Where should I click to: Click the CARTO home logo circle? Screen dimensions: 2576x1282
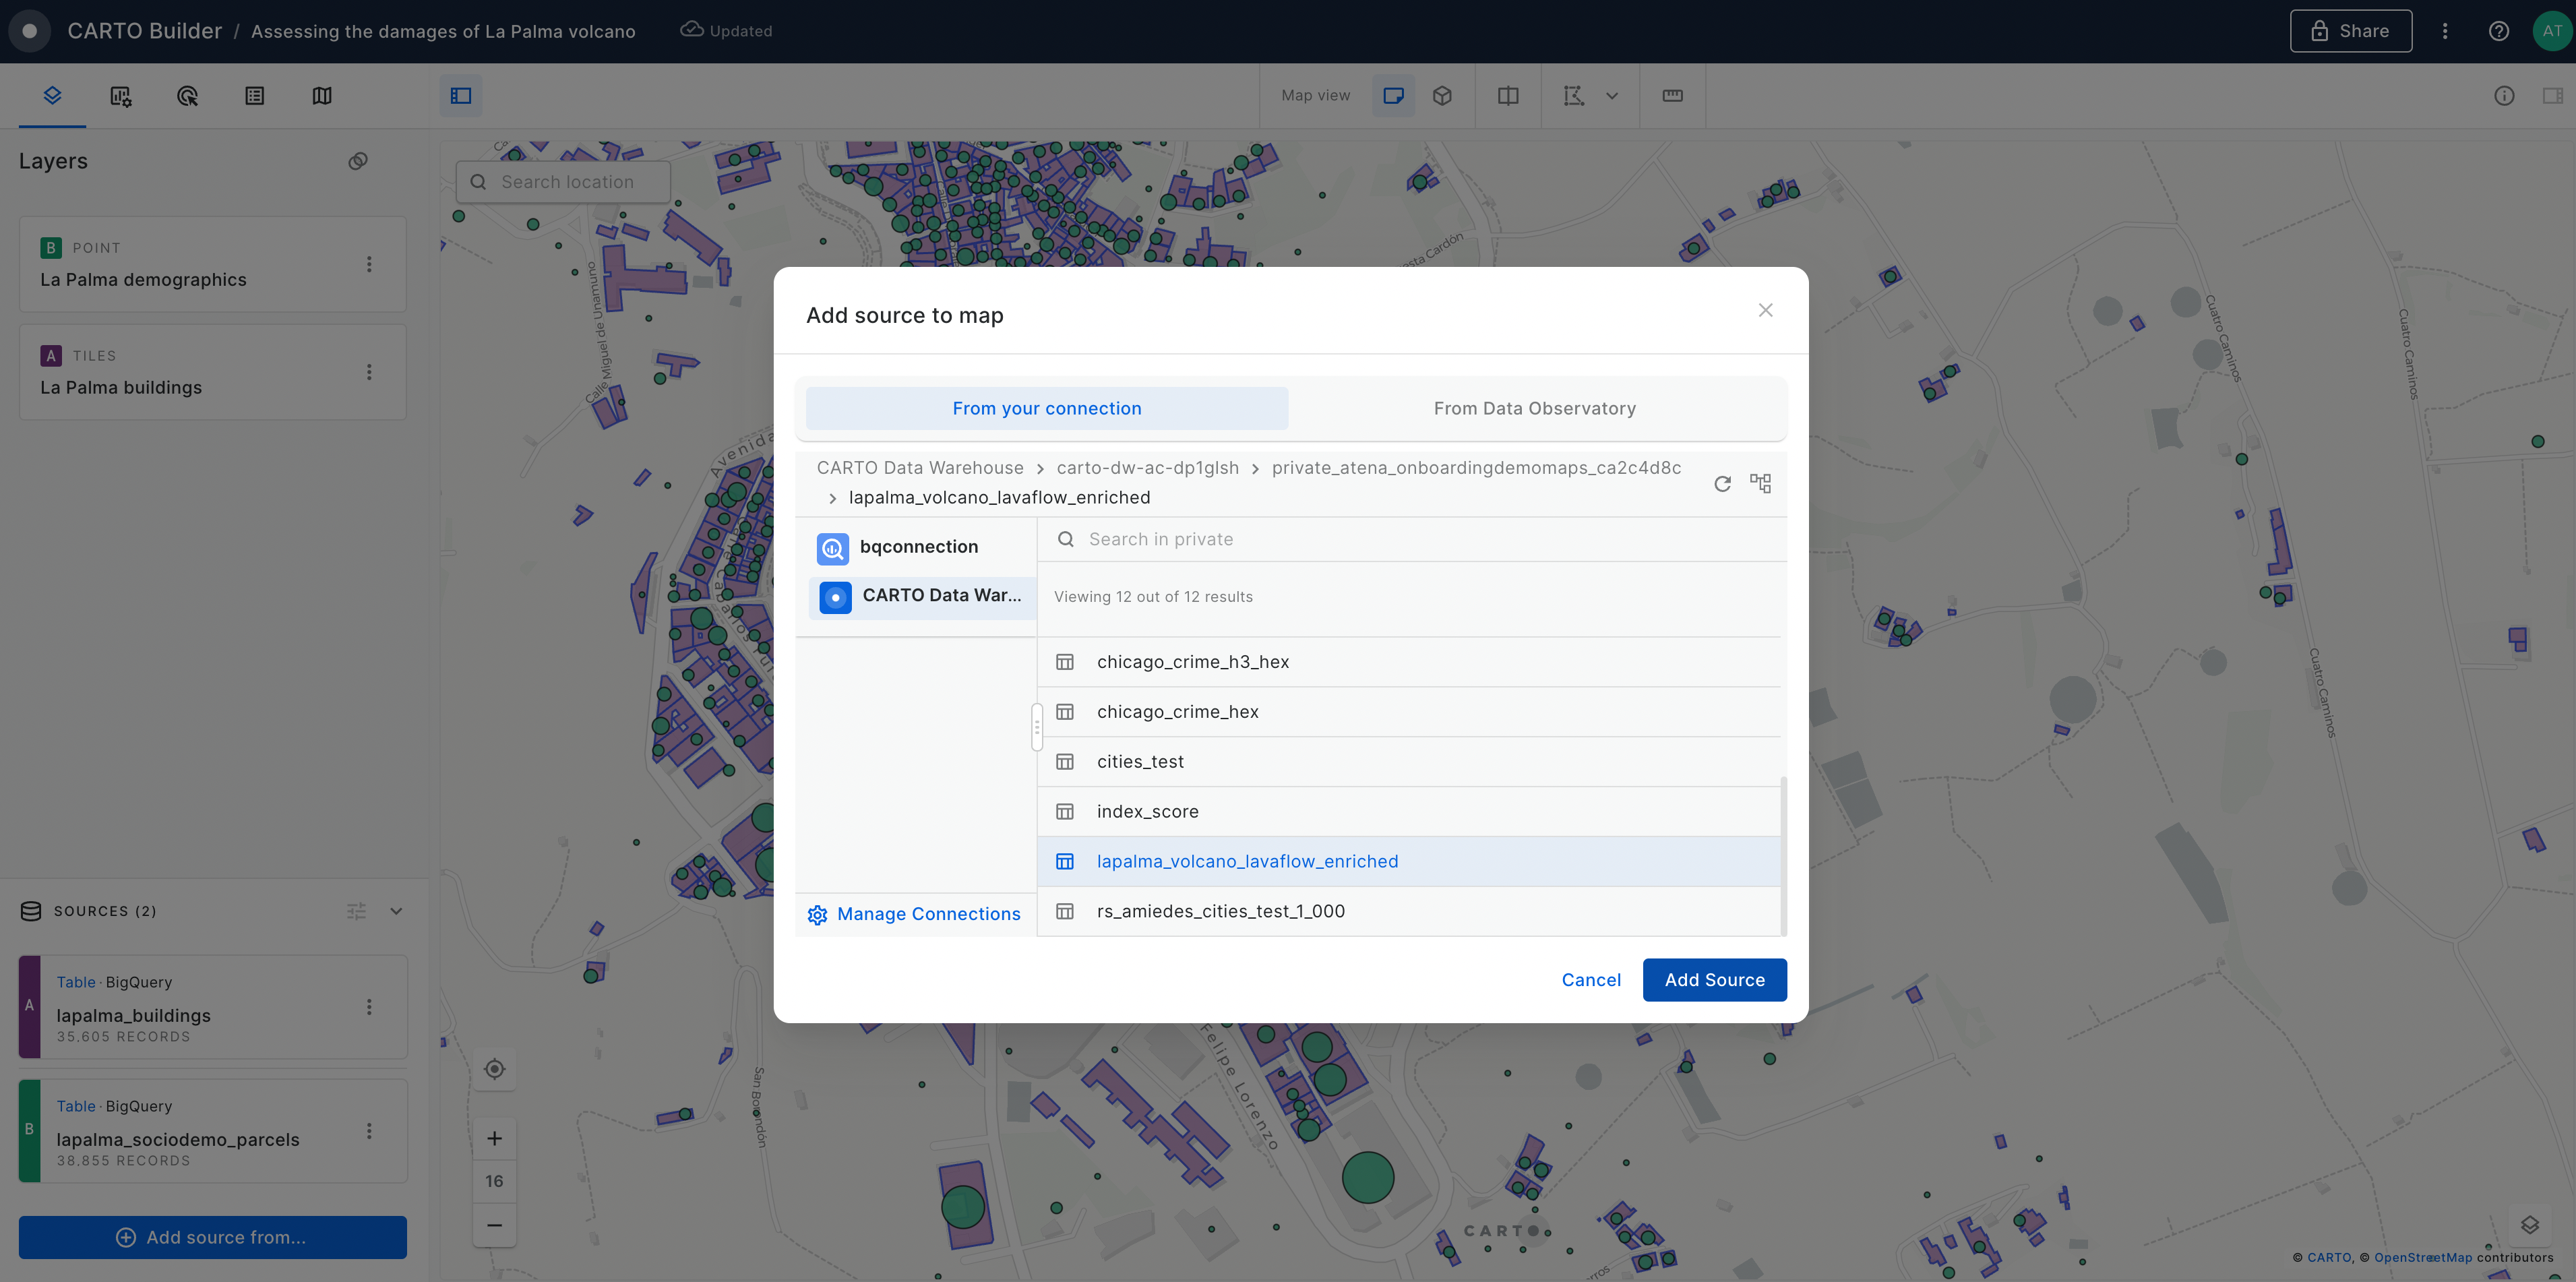(x=30, y=31)
